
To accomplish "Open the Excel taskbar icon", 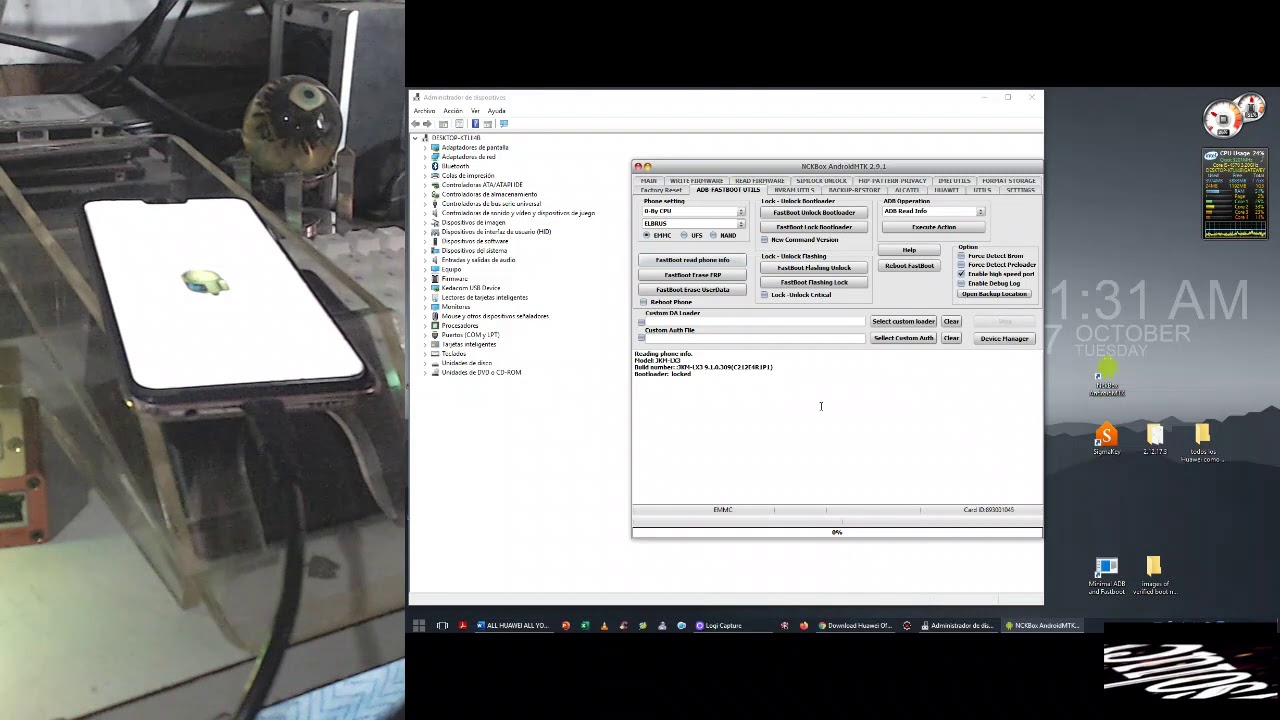I will pos(585,626).
